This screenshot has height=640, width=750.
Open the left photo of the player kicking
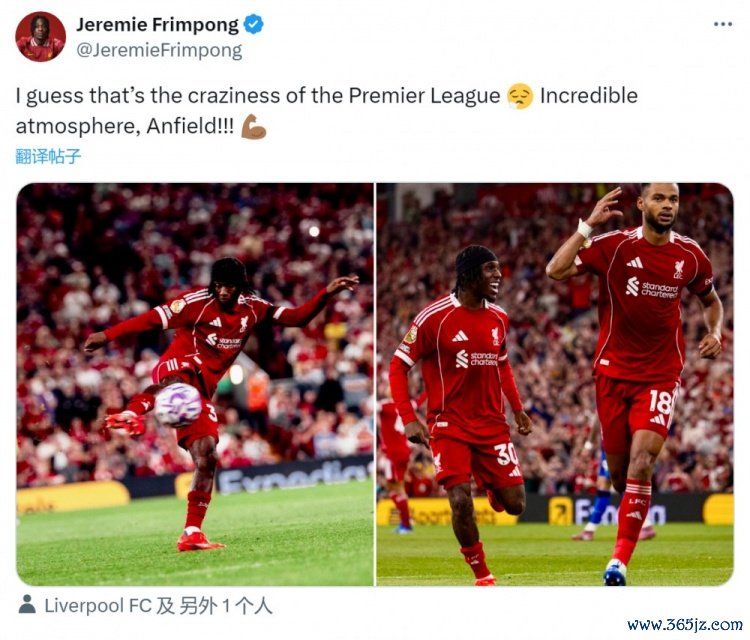pyautogui.click(x=195, y=385)
